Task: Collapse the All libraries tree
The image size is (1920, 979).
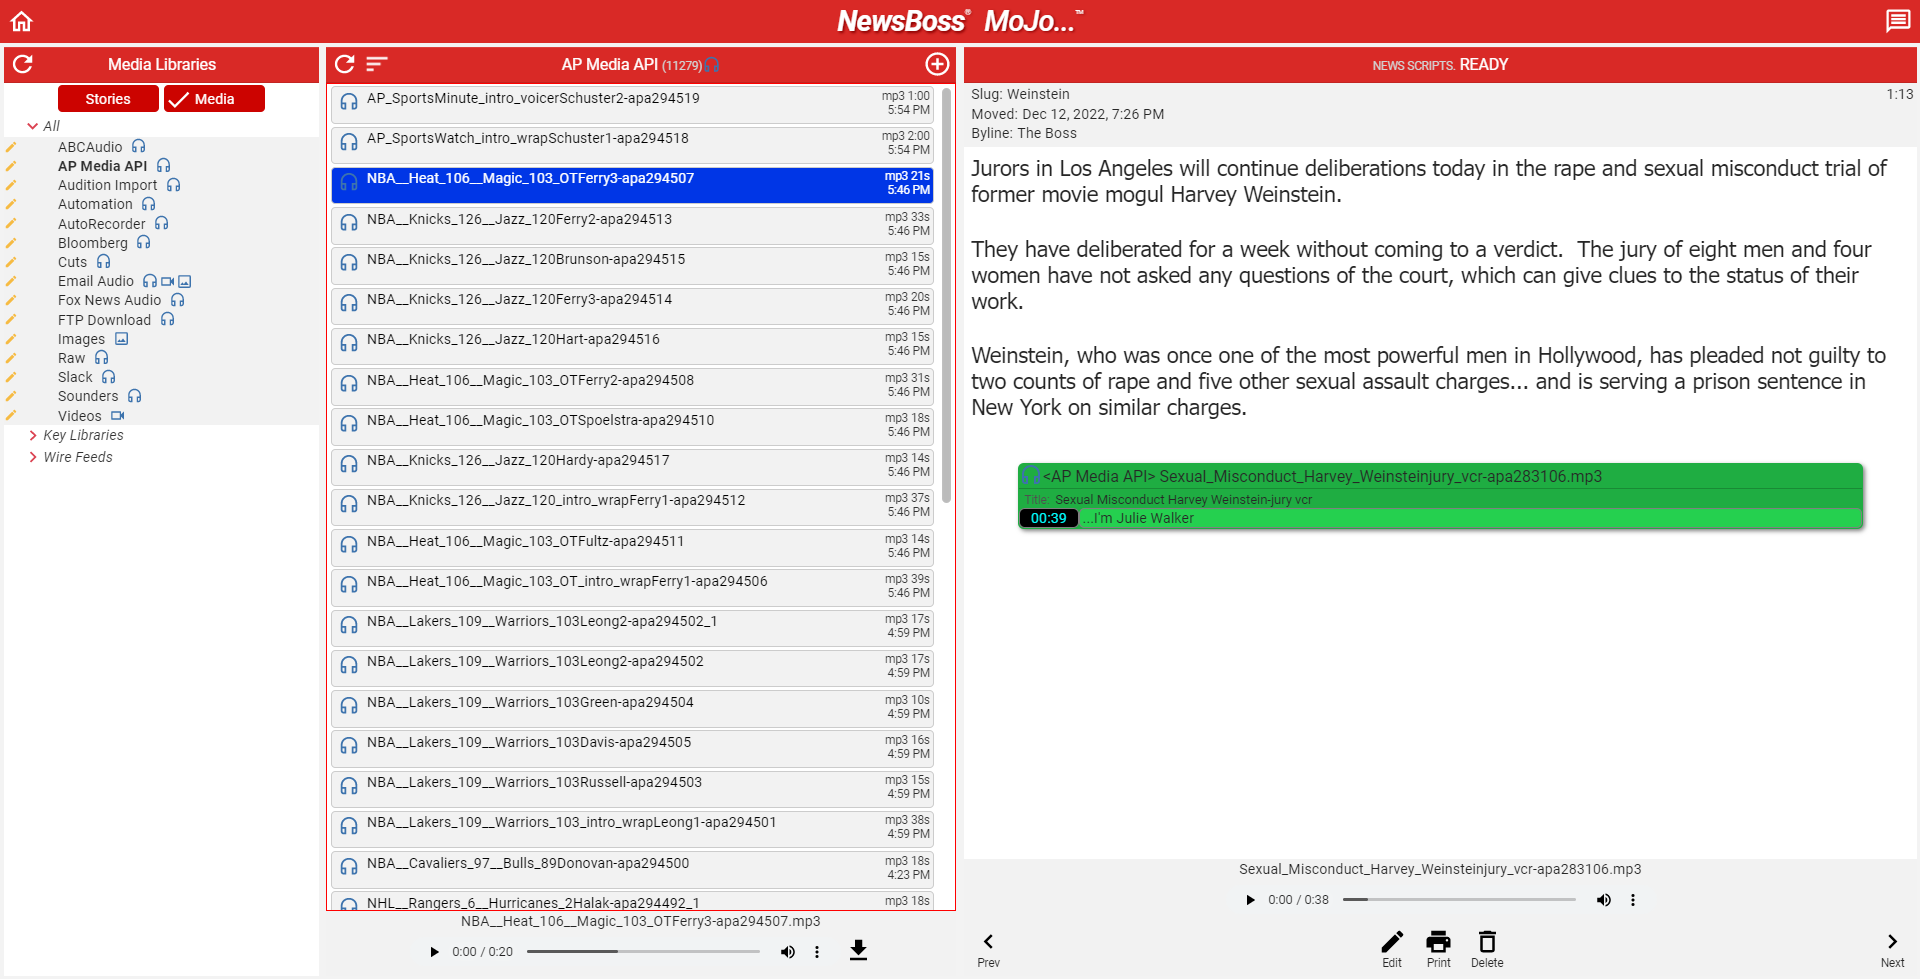Action: coord(33,126)
